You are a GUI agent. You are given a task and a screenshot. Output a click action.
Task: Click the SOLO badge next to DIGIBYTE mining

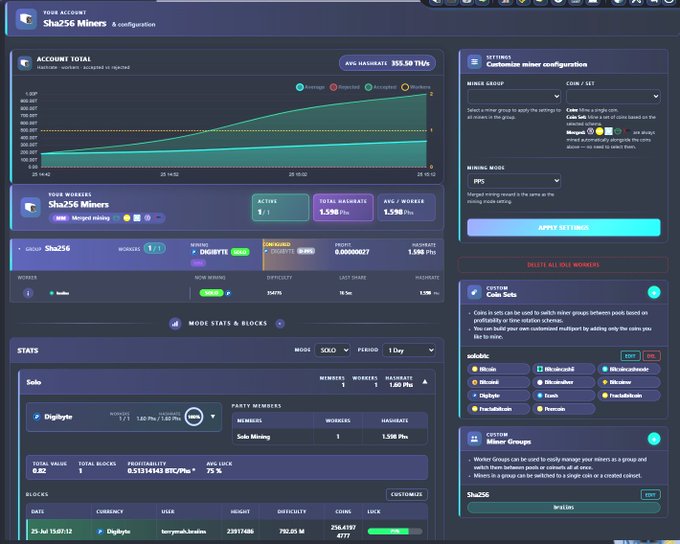tap(240, 252)
